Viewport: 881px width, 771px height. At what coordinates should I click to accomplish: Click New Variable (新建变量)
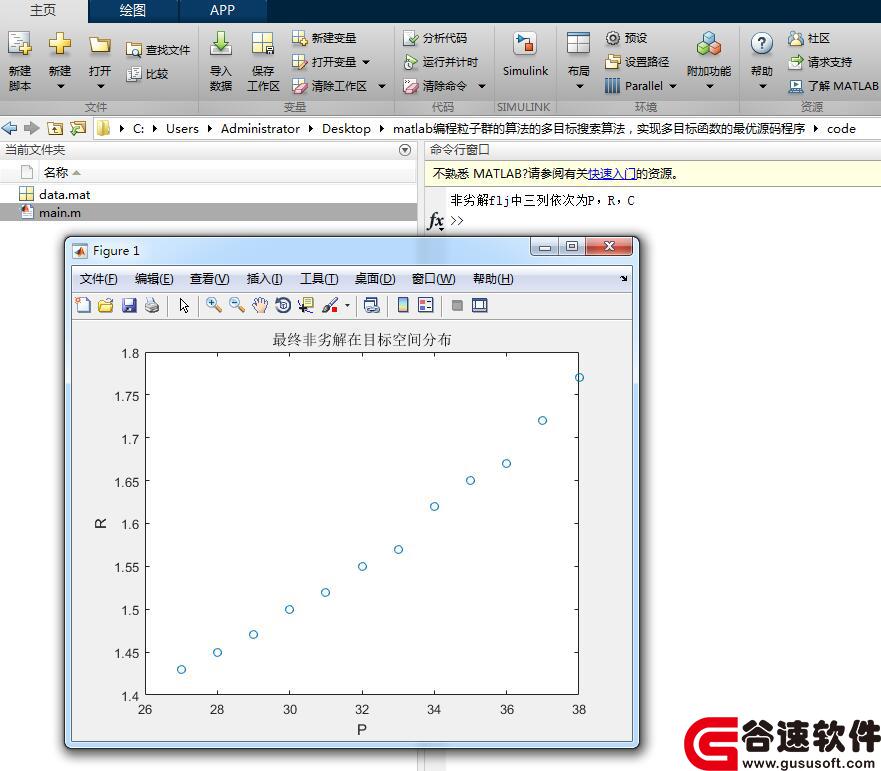(324, 38)
